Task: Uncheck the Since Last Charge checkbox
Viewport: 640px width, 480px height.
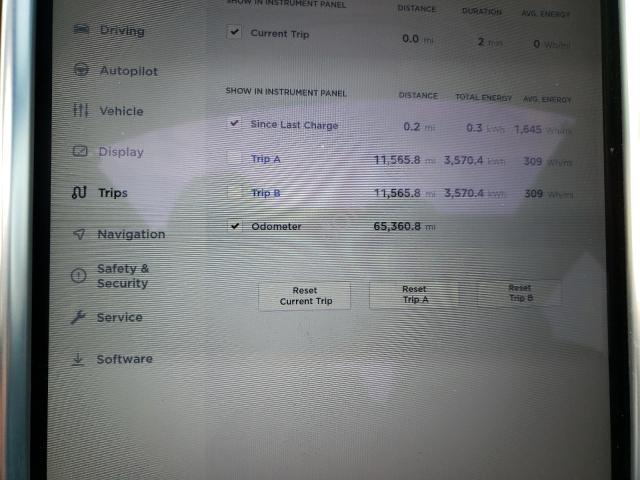Action: (234, 123)
